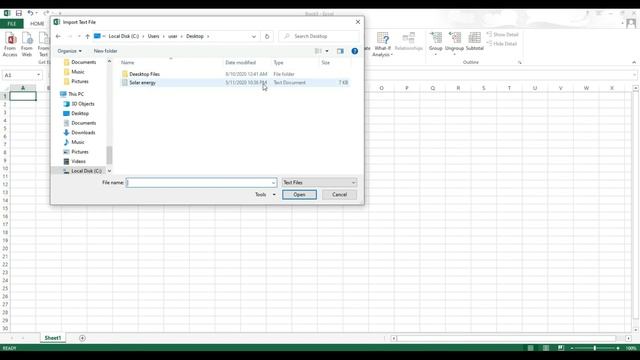
Task: Open the Tools dropdown menu
Action: pos(265,195)
